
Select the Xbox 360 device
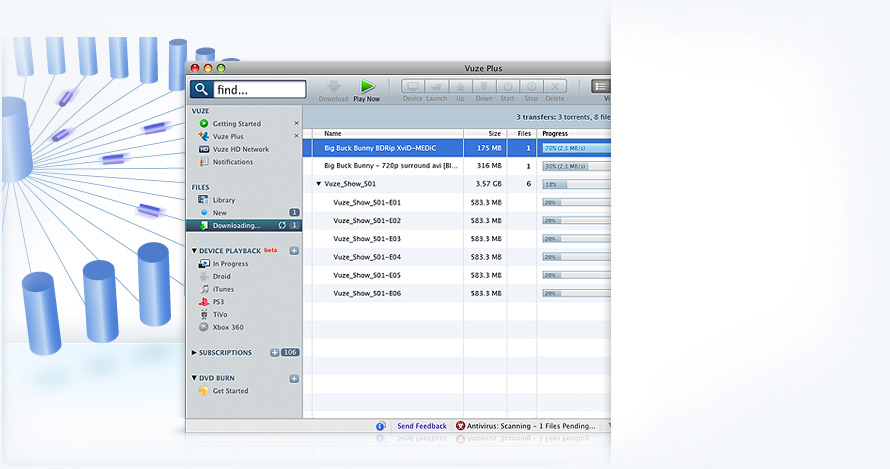tap(228, 328)
